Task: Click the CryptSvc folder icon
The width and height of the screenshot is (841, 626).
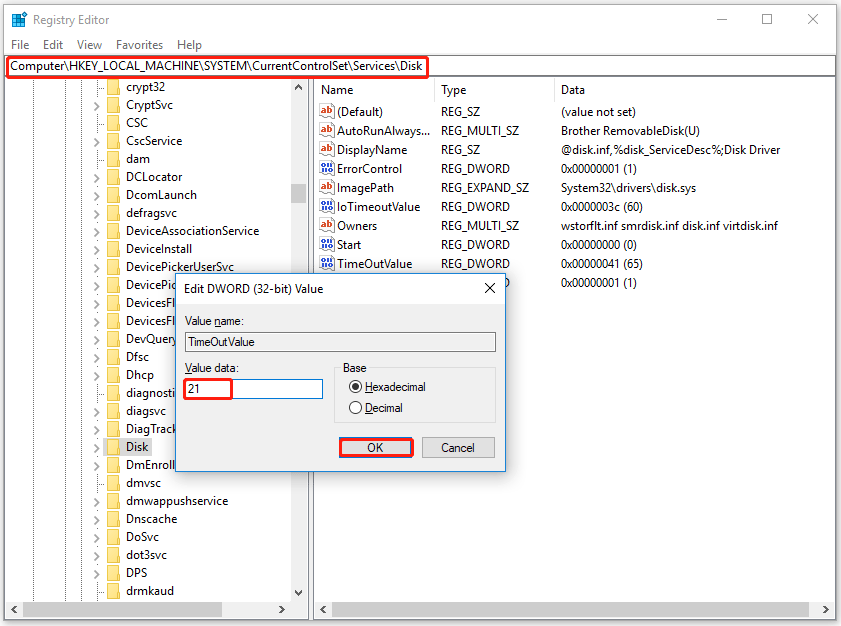Action: 113,105
